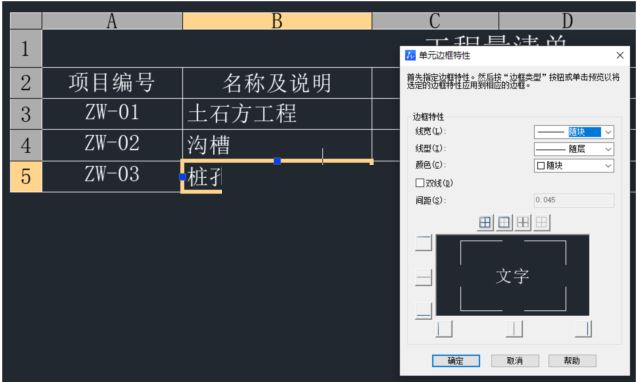Toggle the bottom border button beside preview
This screenshot has height=382, width=637.
pos(424,311)
